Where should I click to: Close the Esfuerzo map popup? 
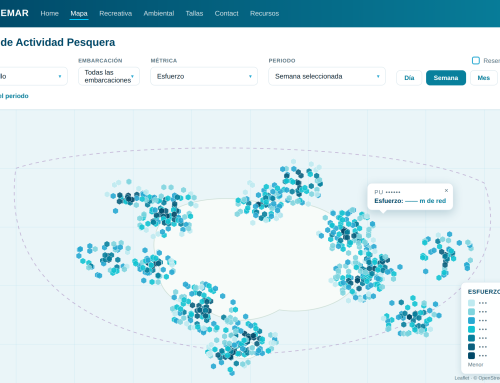tap(446, 191)
